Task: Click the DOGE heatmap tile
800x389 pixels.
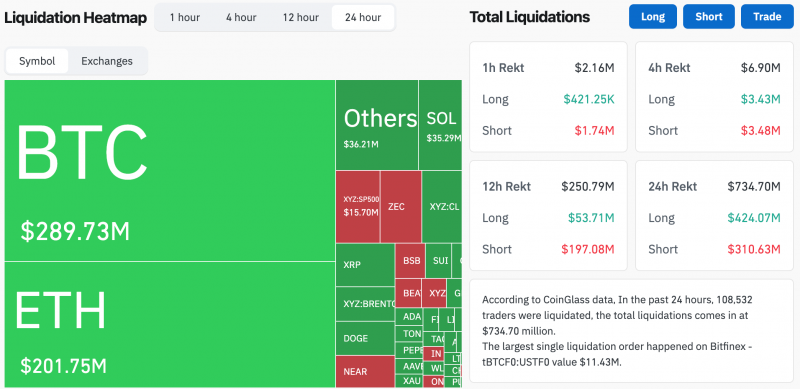Action: point(365,338)
